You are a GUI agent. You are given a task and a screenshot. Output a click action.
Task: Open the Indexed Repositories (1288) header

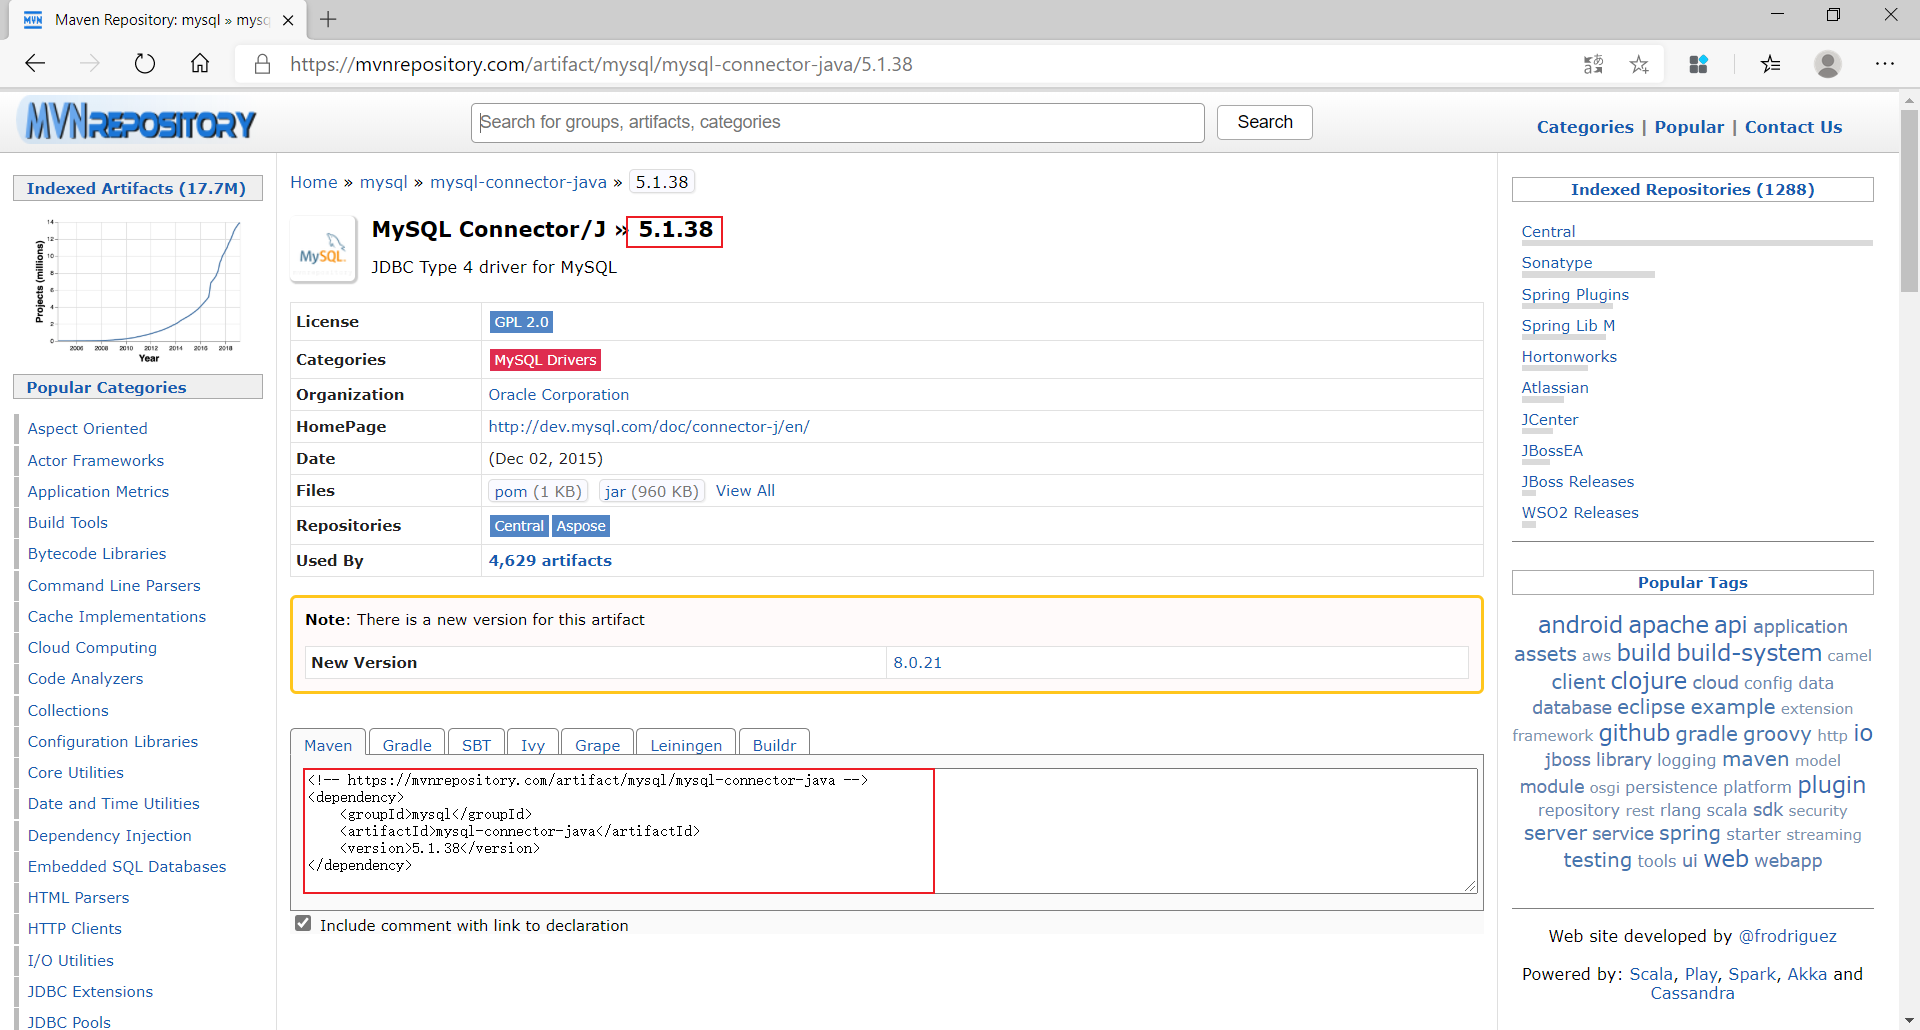(1692, 189)
